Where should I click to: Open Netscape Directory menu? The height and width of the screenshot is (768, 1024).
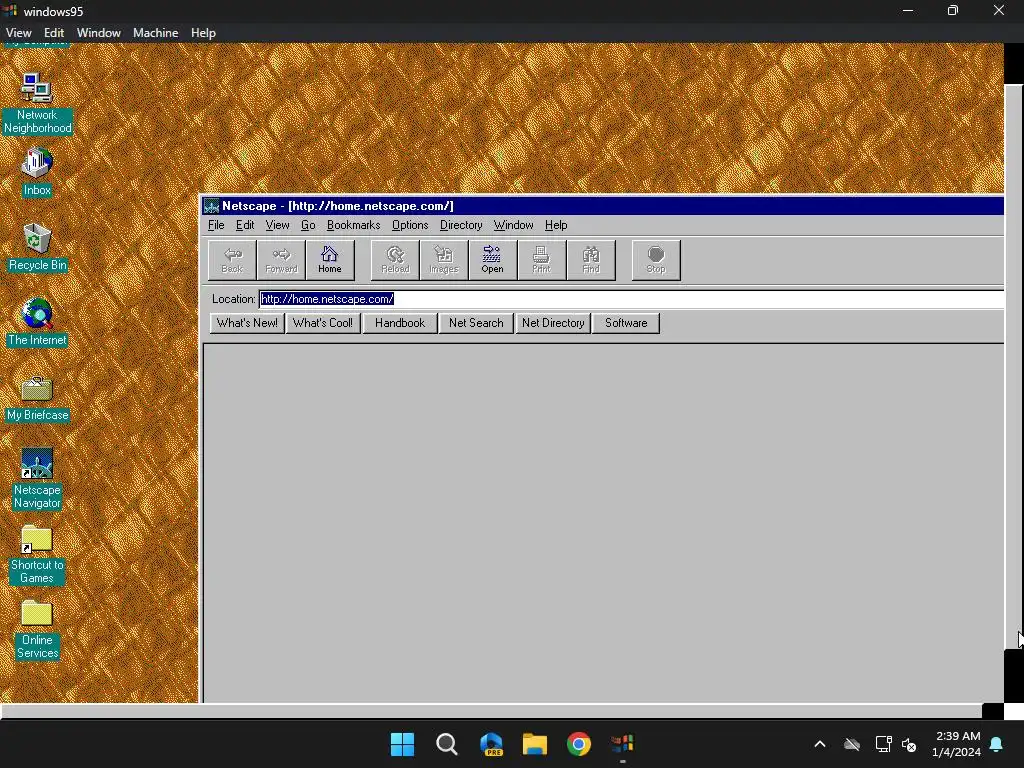point(461,225)
